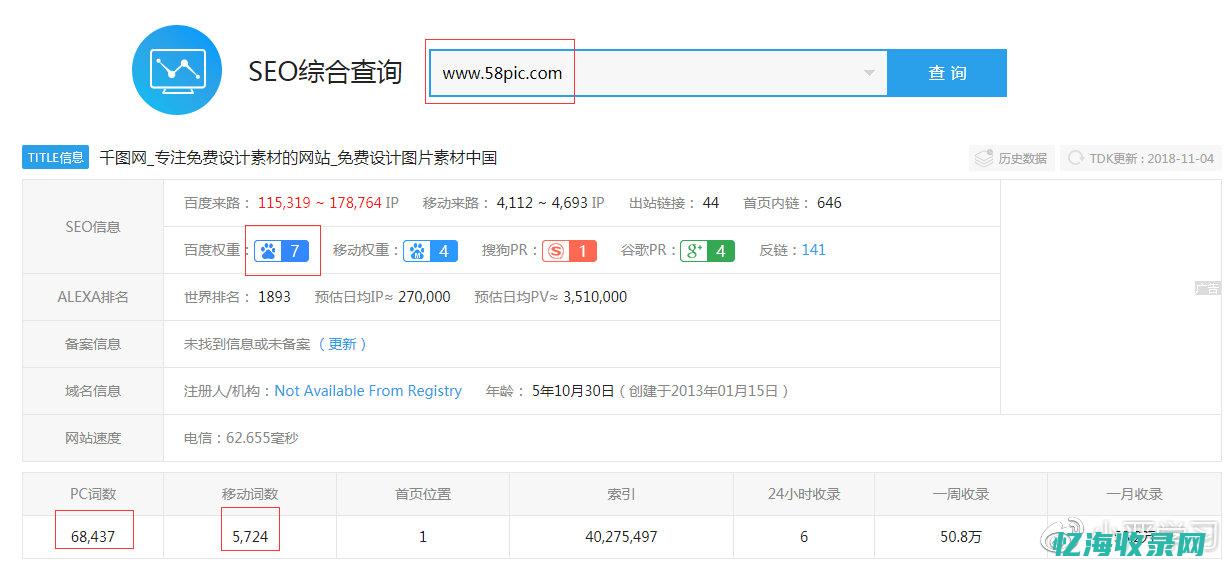The height and width of the screenshot is (566, 1232).
Task: Click the 电信：62.655毫秒 speed text
Action: 241,438
